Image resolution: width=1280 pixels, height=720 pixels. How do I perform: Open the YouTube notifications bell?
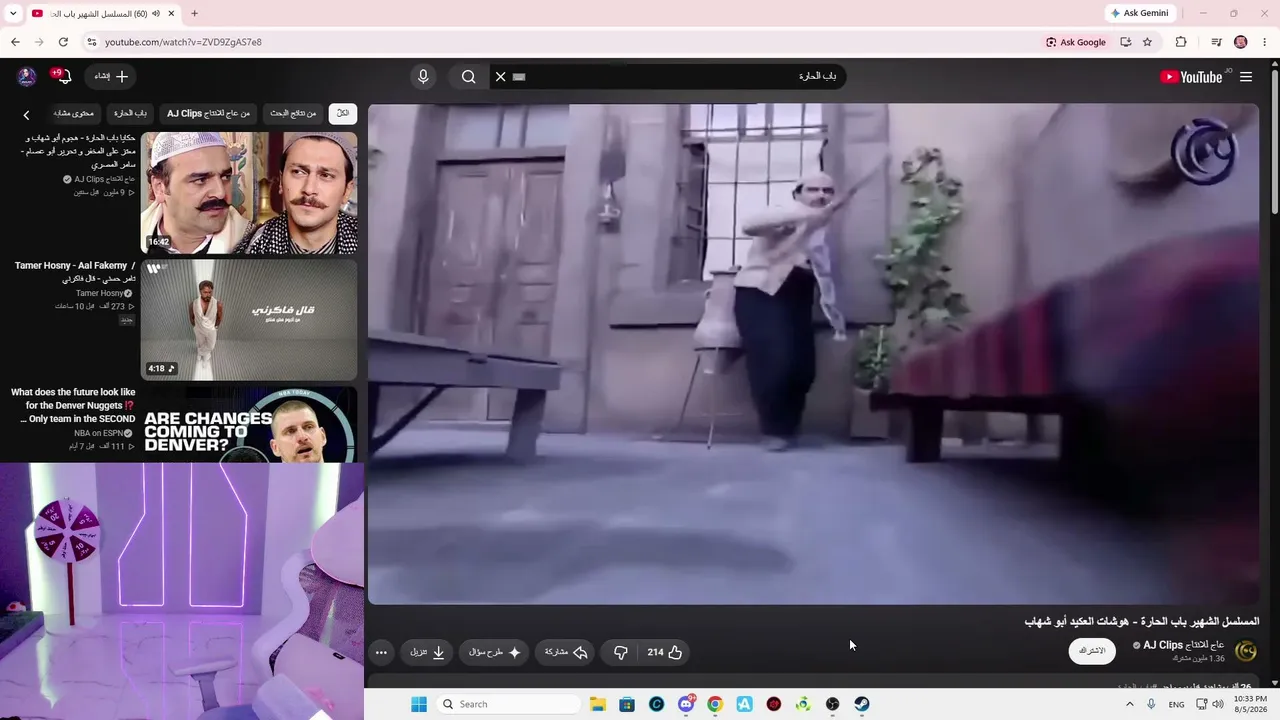[x=64, y=77]
